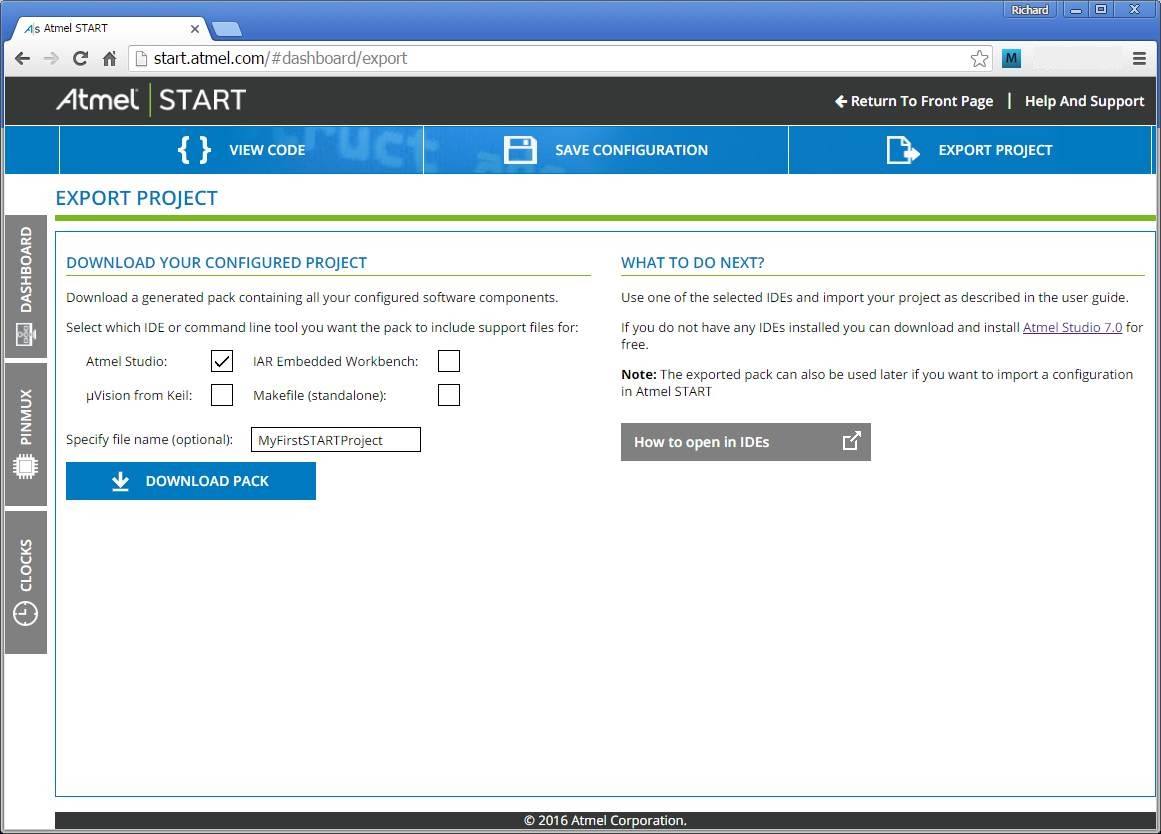Bookmark the page with the star icon
The image size is (1161, 834).
tap(979, 58)
